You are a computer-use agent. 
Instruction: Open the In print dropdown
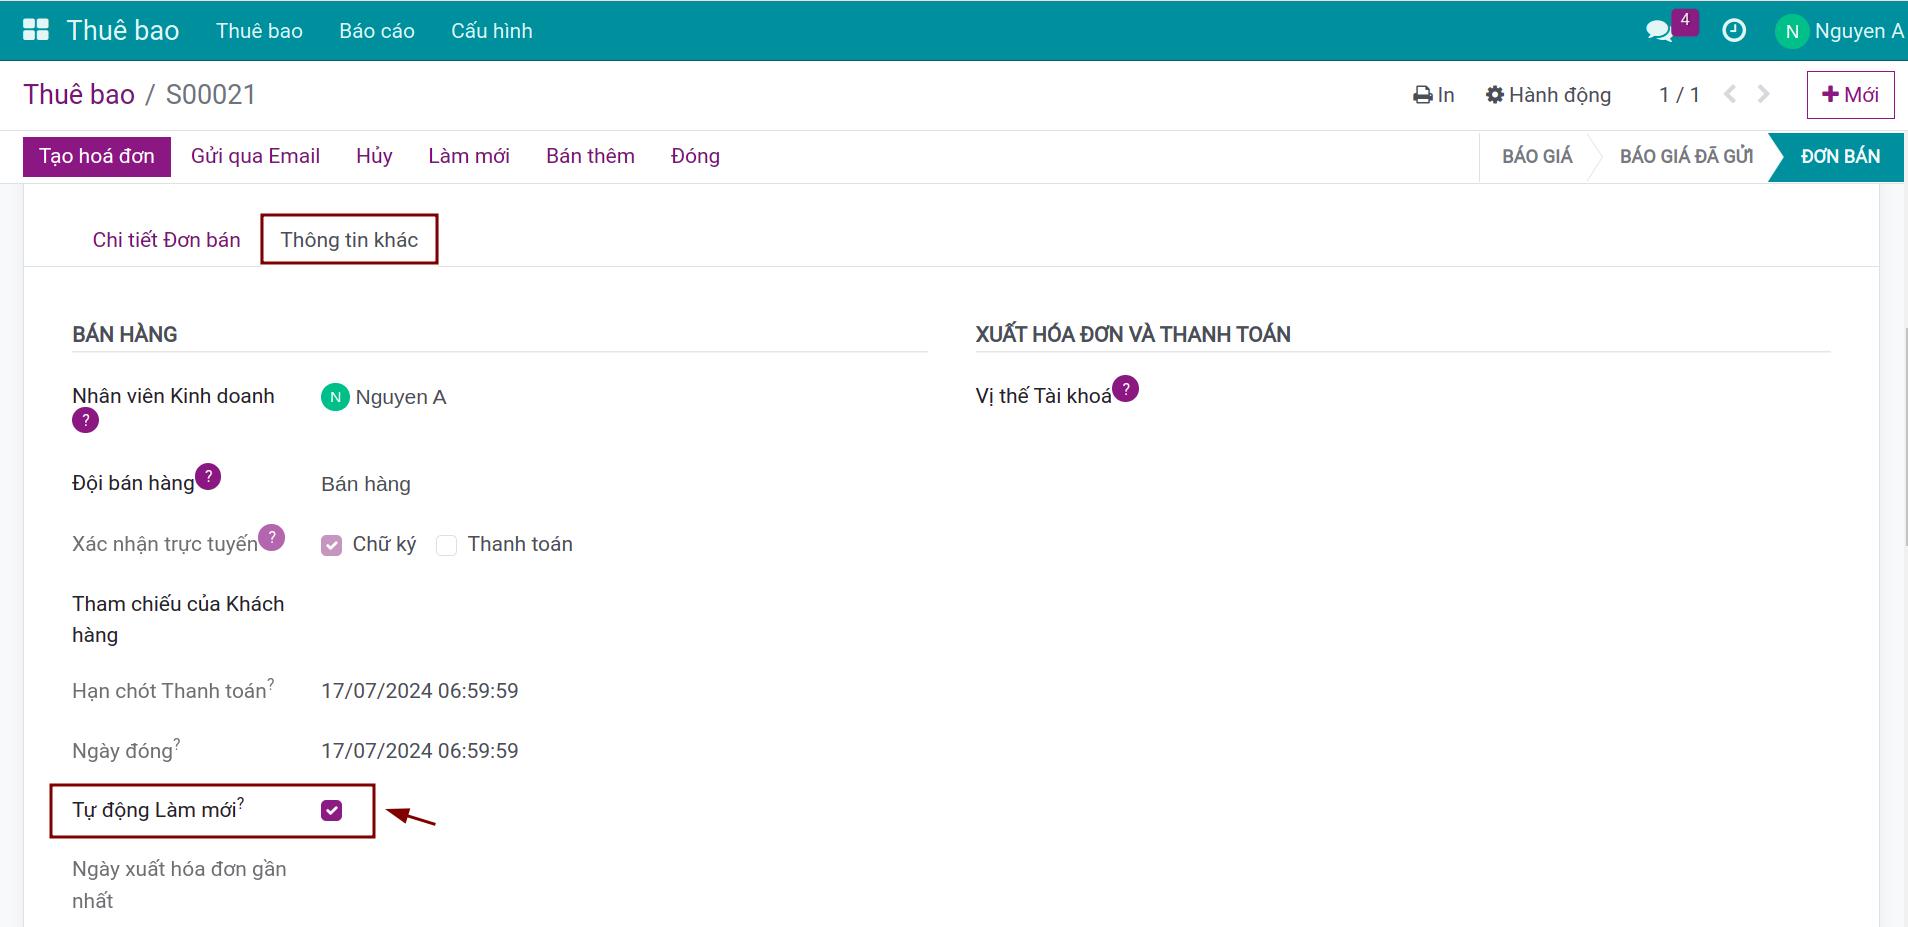(1433, 95)
